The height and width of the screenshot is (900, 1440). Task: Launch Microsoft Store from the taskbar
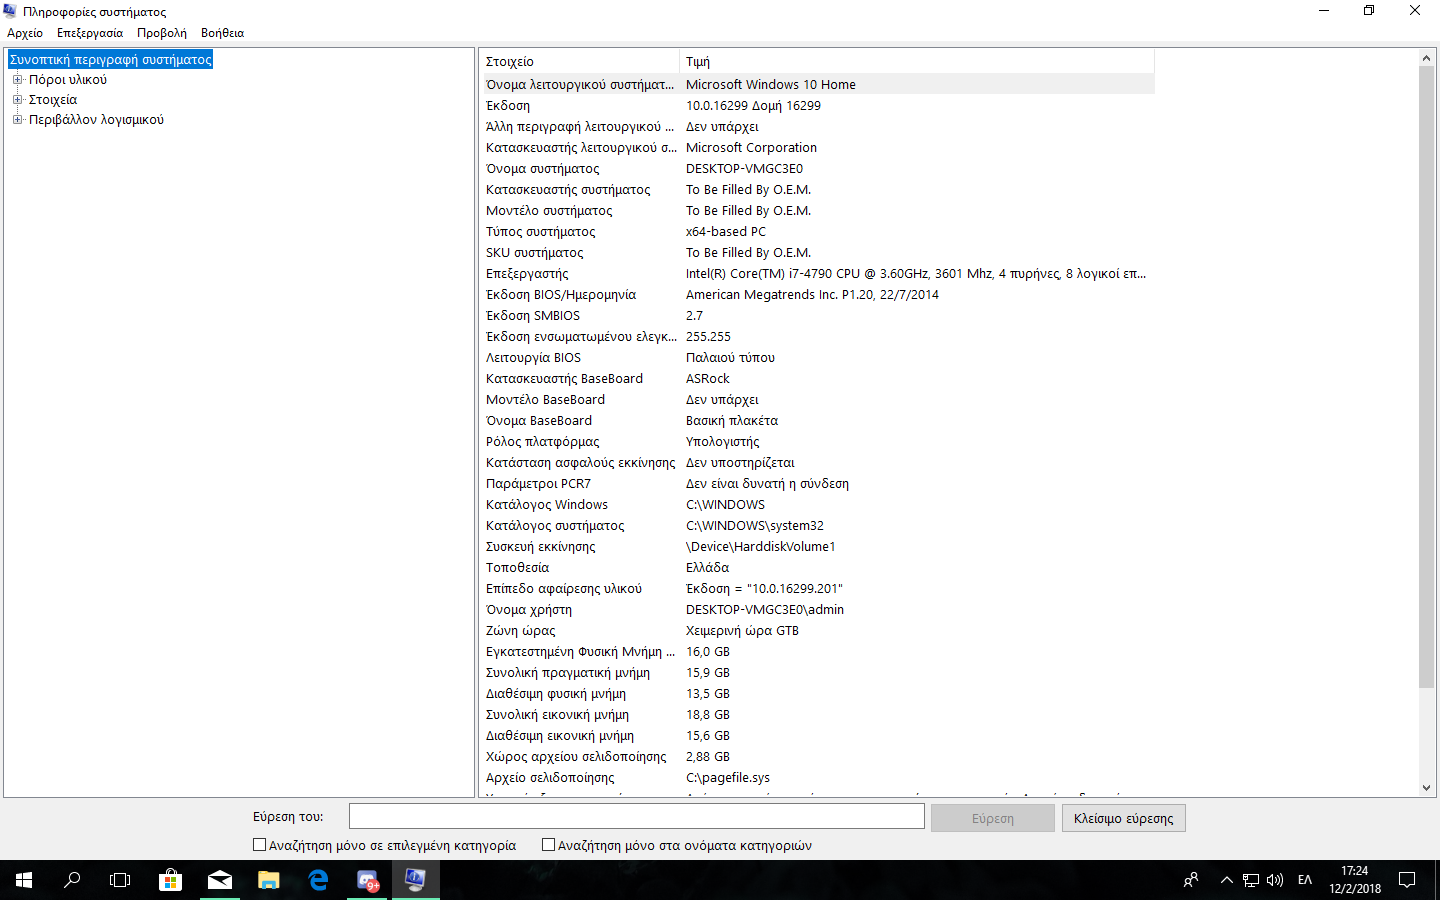pyautogui.click(x=170, y=880)
